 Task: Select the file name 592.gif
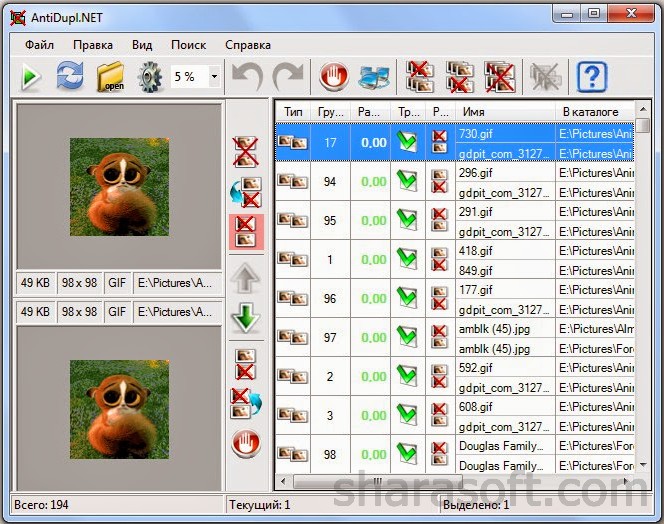pos(476,368)
